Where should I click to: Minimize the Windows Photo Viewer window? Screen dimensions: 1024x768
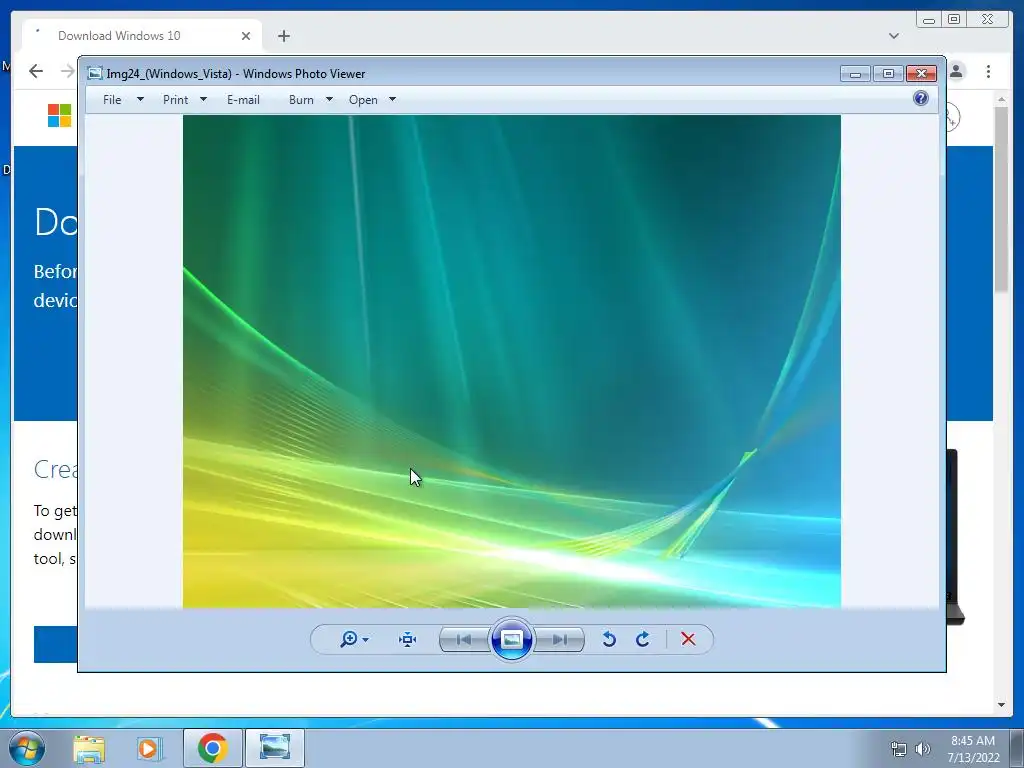[855, 74]
